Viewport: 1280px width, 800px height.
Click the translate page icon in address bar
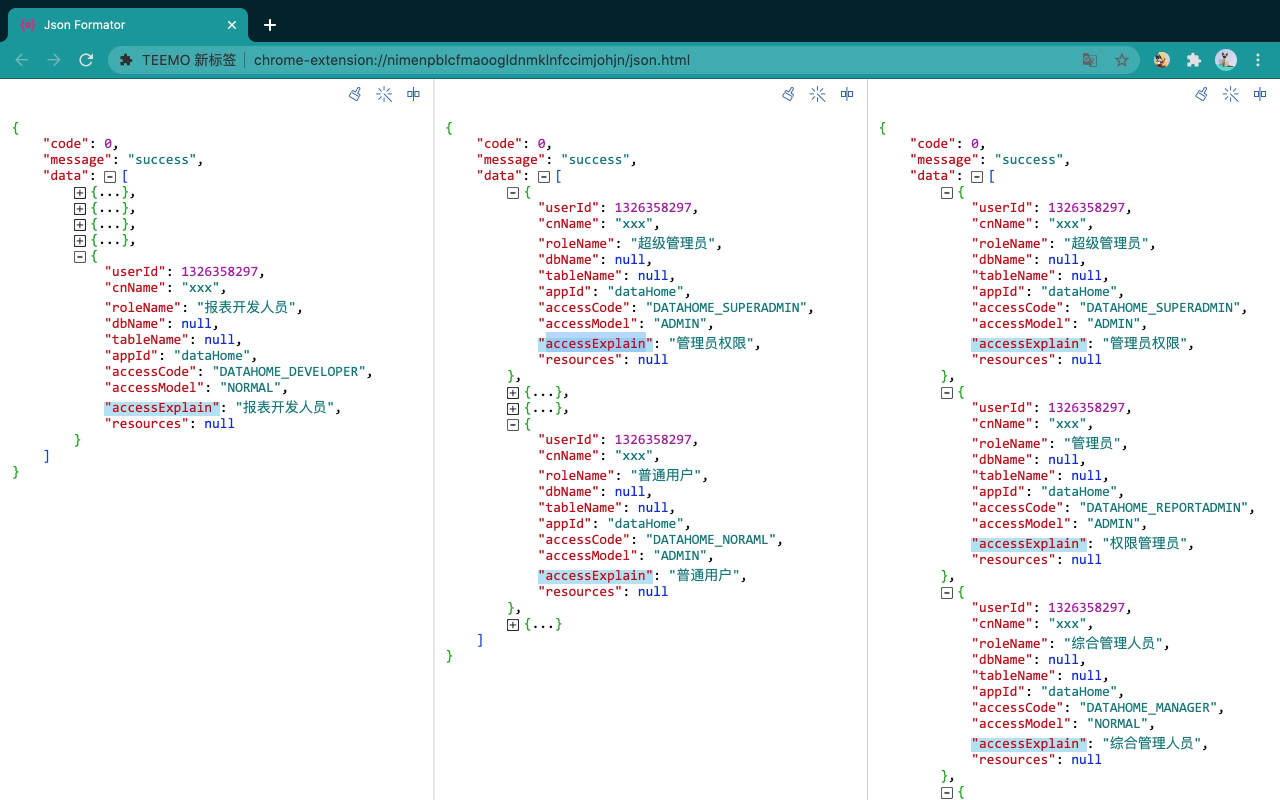pos(1090,60)
